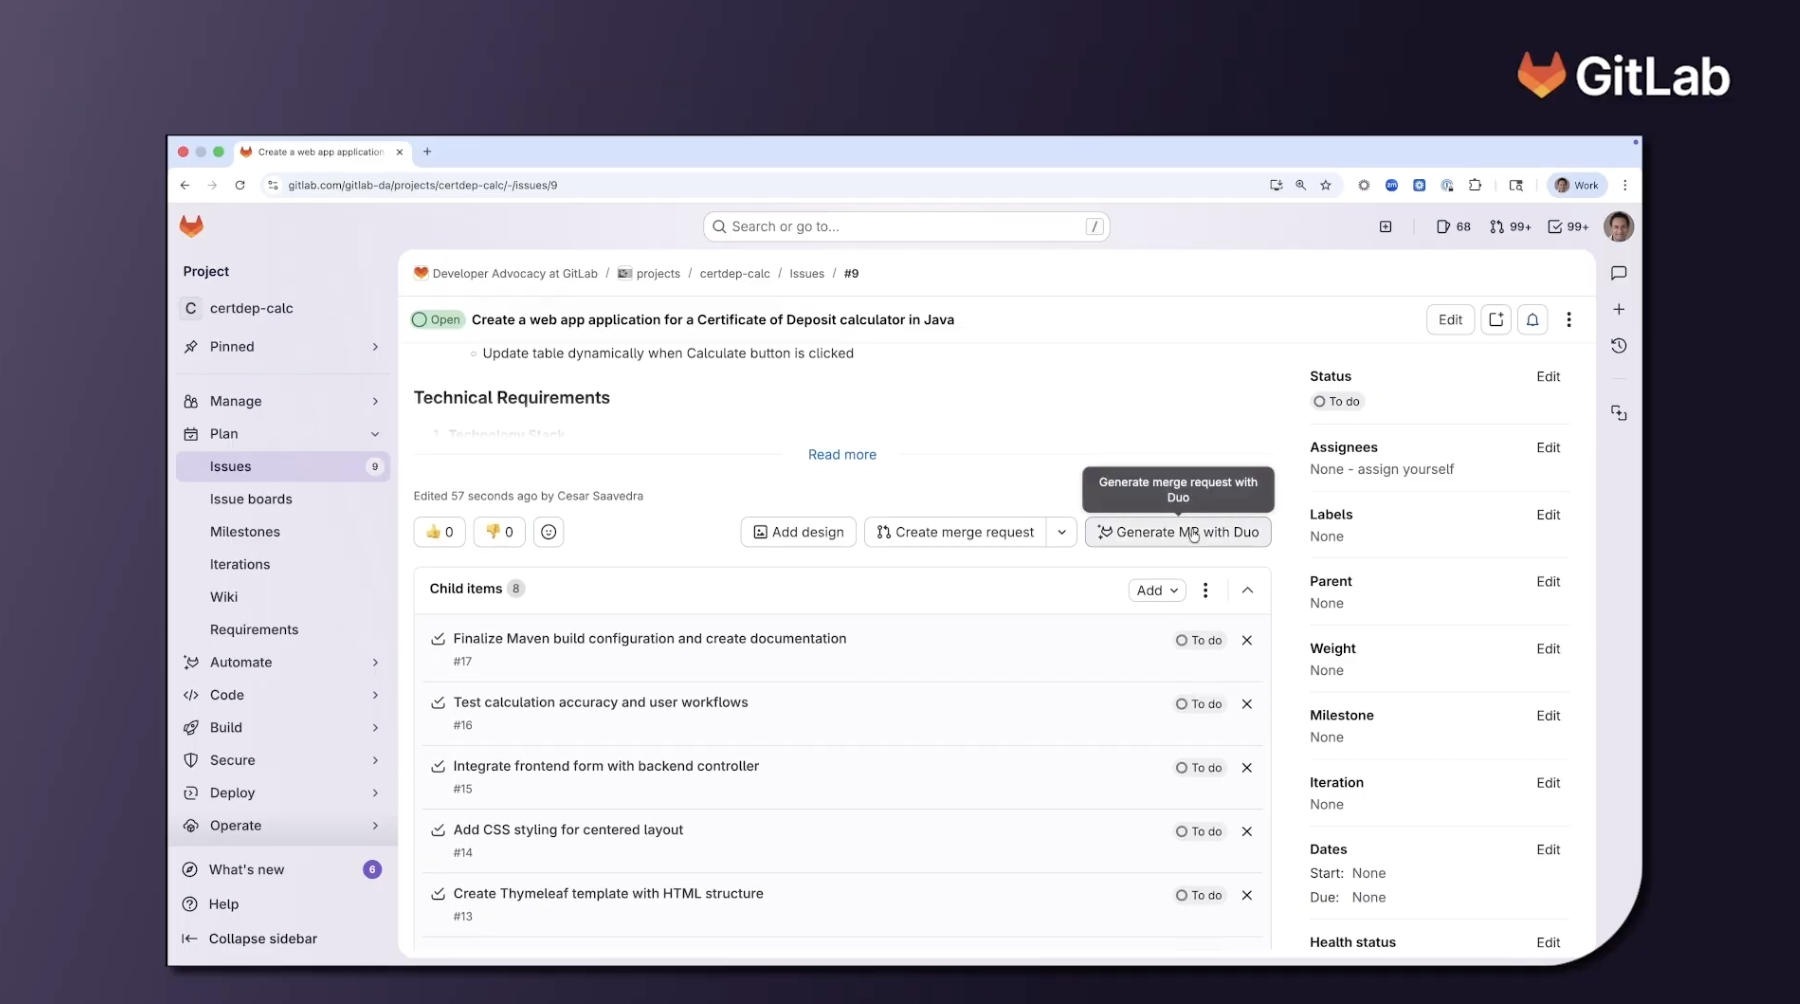Open the merge requests list icon
The height and width of the screenshot is (1004, 1800).
1510,226
